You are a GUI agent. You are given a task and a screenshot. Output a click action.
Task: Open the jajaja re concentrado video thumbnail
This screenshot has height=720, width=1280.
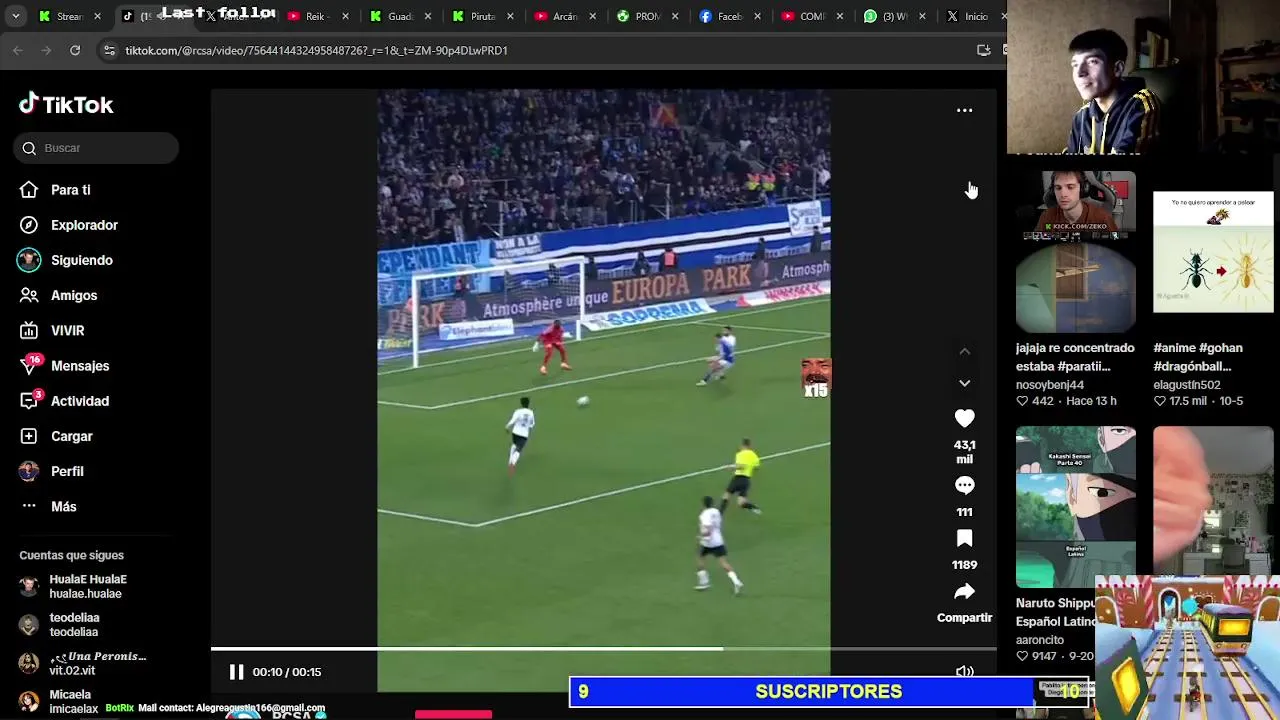[x=1075, y=251]
